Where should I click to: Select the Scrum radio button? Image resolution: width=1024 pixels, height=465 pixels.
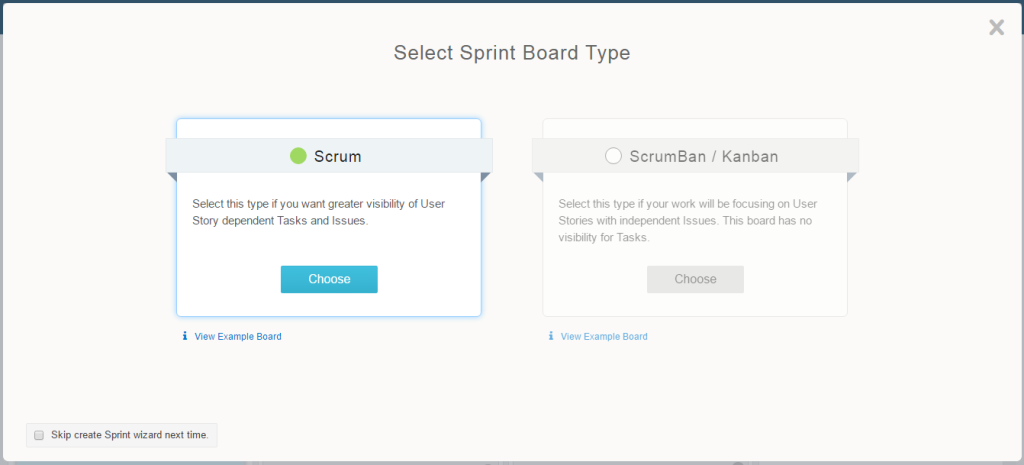(298, 156)
